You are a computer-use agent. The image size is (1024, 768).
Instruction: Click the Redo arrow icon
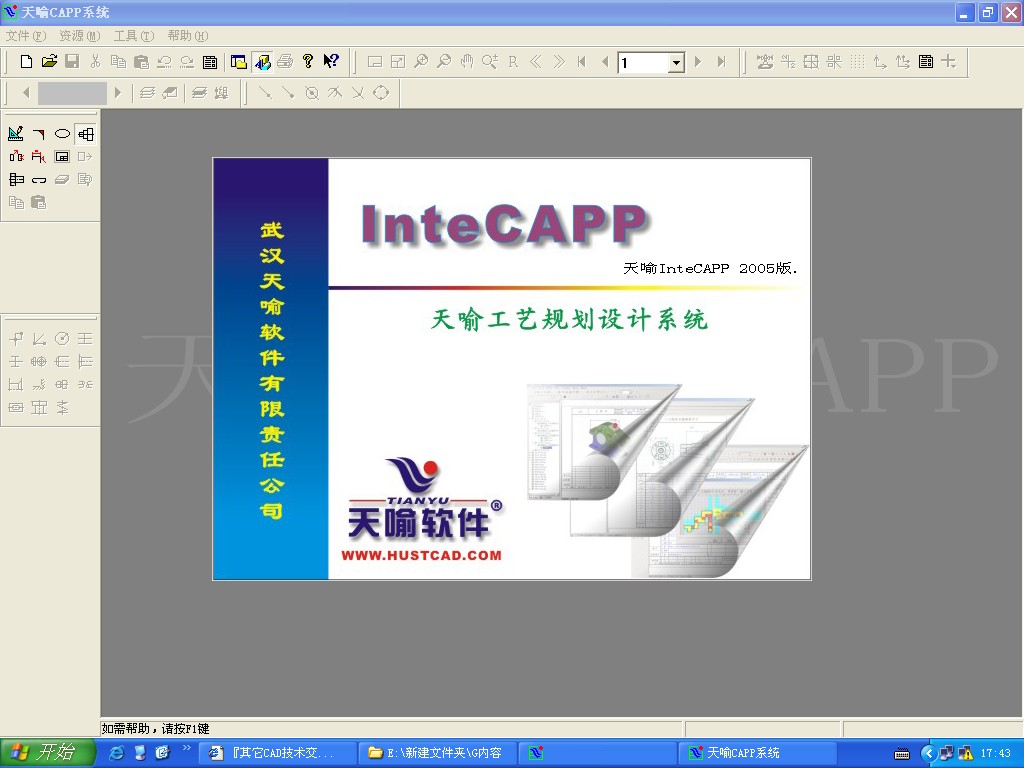tap(187, 62)
